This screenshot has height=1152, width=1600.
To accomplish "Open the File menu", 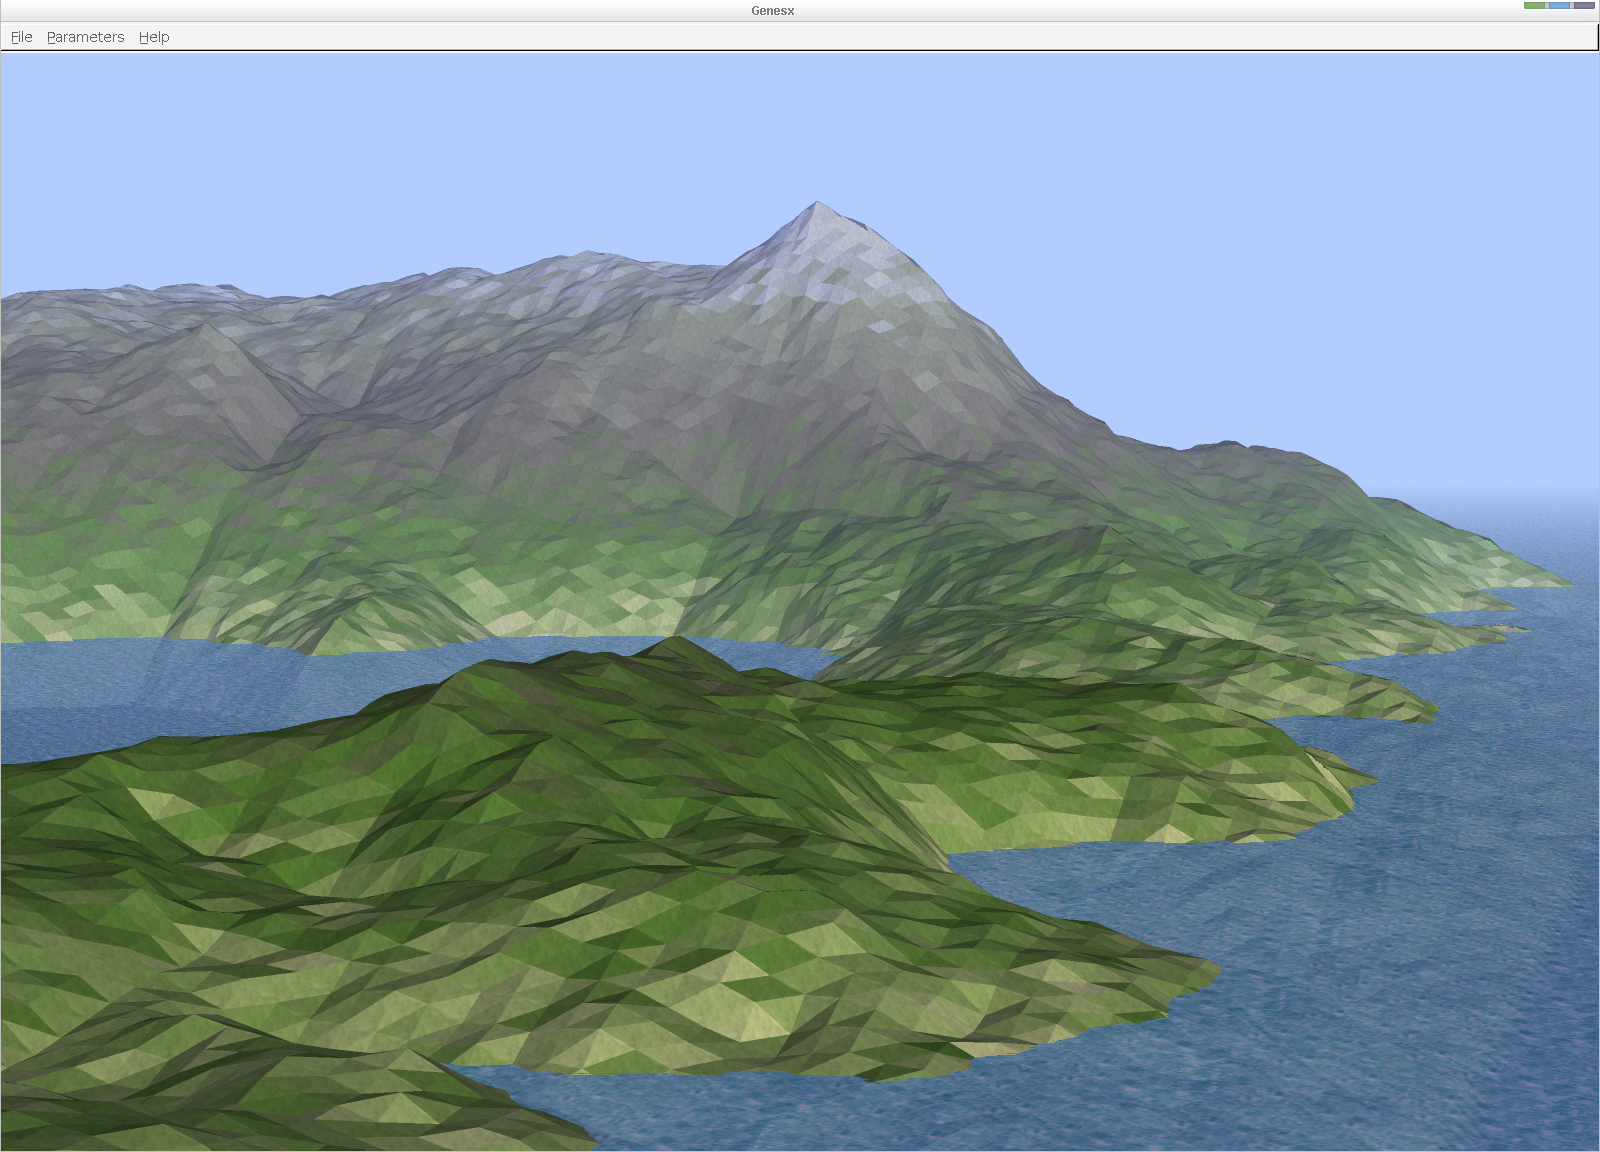I will 21,37.
